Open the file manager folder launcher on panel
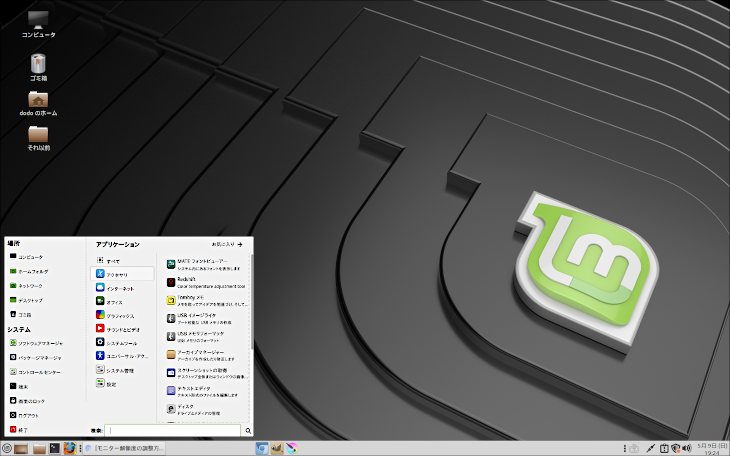Image resolution: width=730 pixels, height=456 pixels. (x=39, y=449)
